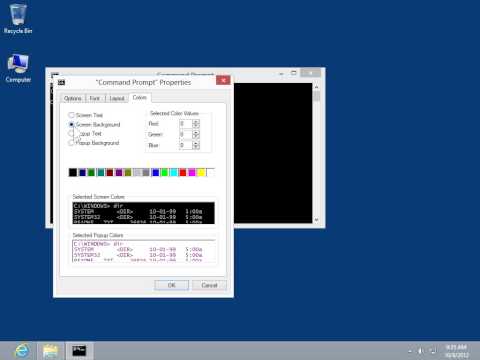Image resolution: width=480 pixels, height=360 pixels.
Task: Pick the dark navy blue swatch
Action: coord(82,172)
